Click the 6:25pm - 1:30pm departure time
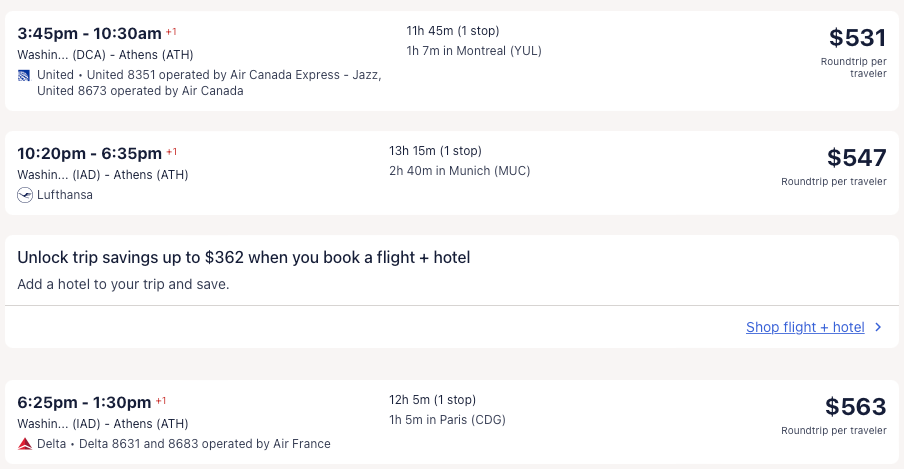 (85, 402)
